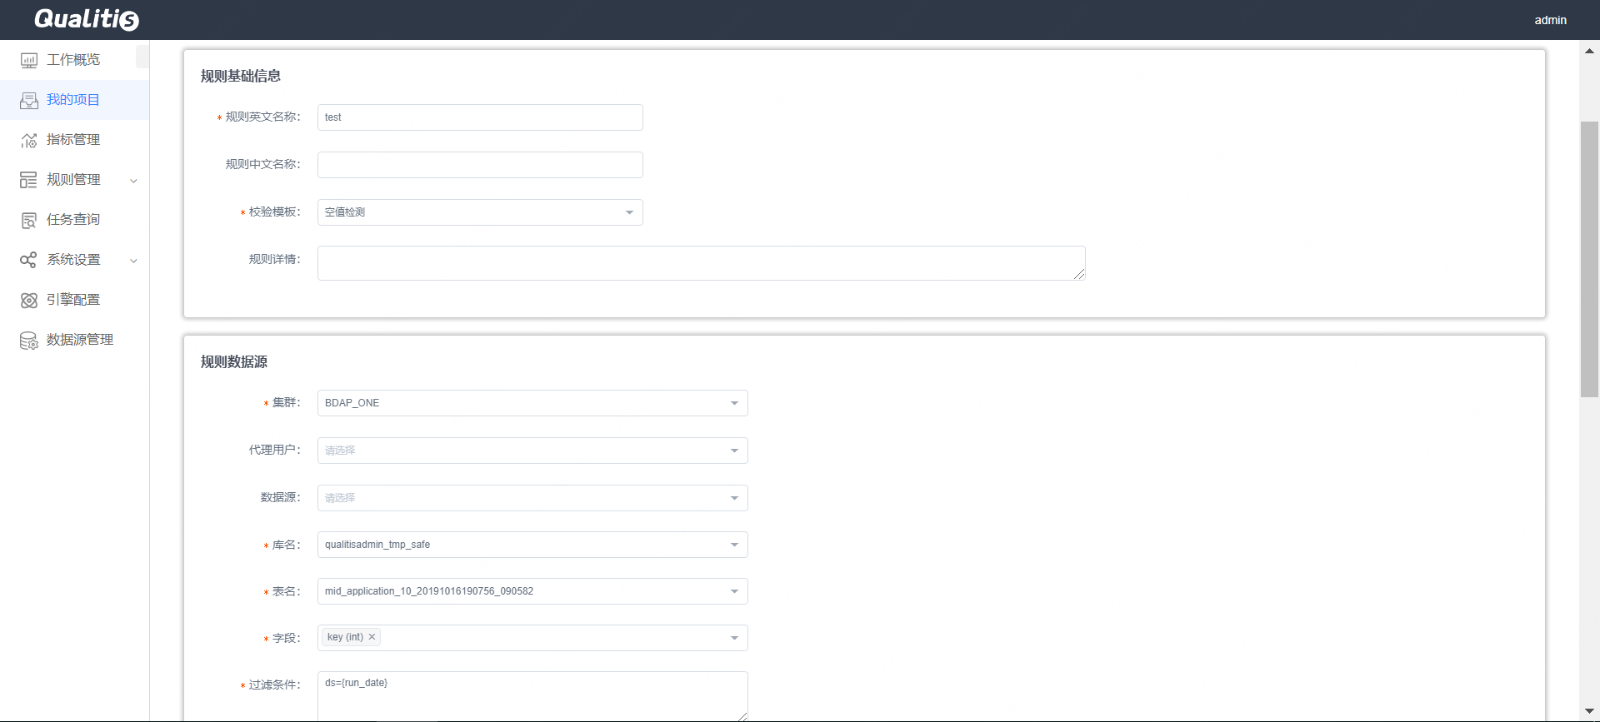Open the 集群 BDAP_ONE dropdown
The height and width of the screenshot is (722, 1600).
(533, 403)
